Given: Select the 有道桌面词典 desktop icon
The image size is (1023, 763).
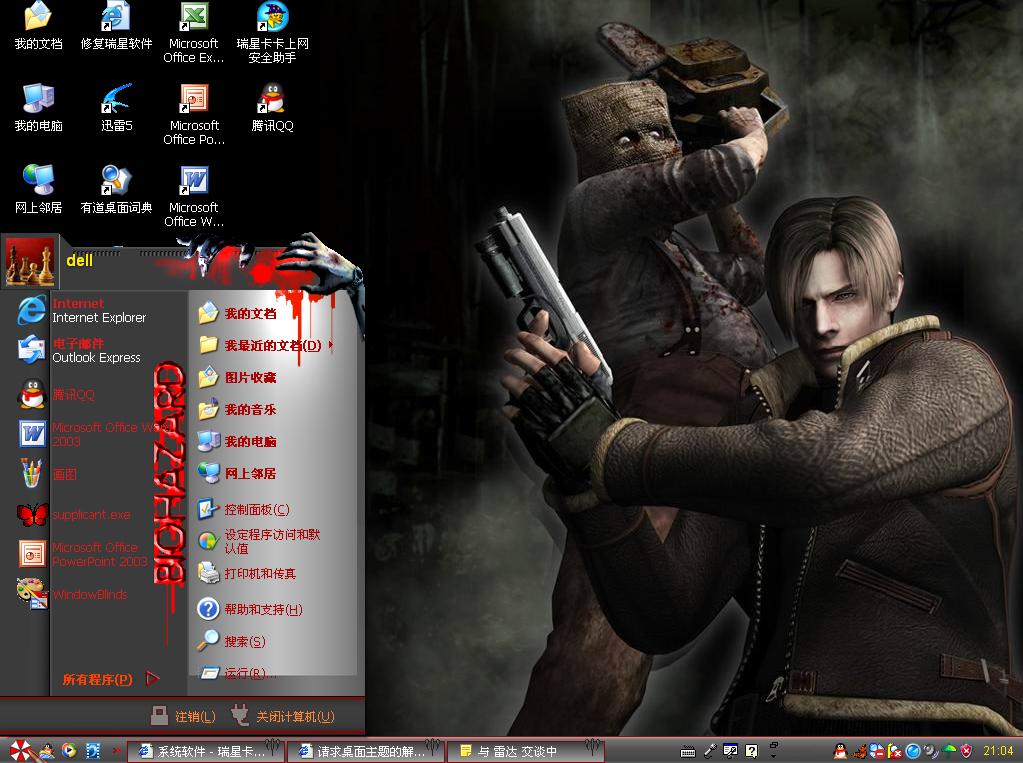Looking at the screenshot, I should 116,189.
